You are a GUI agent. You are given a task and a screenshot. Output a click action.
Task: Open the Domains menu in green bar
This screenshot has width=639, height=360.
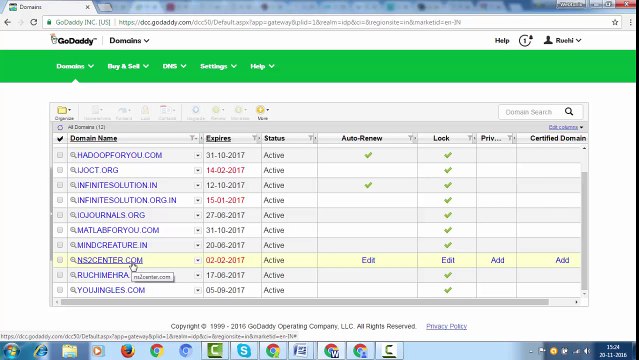[x=75, y=66]
